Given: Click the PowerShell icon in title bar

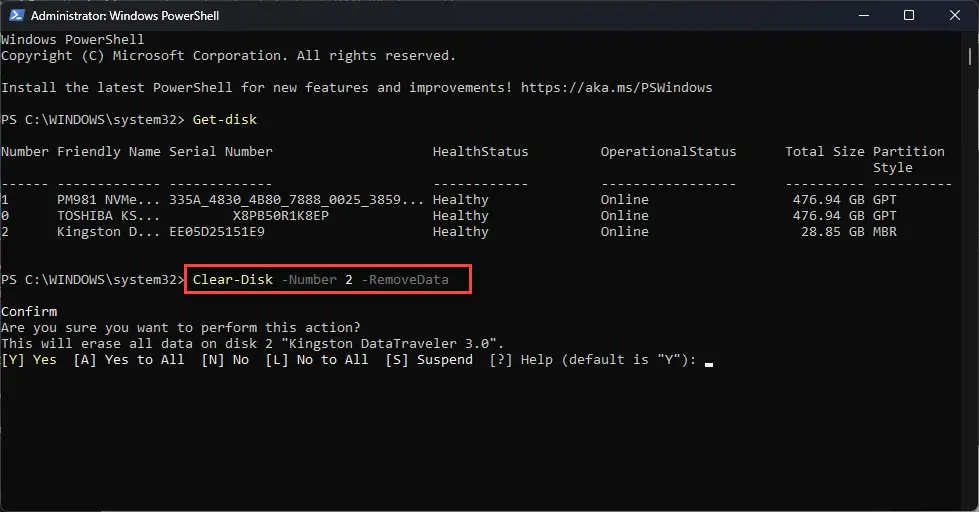Looking at the screenshot, I should click(16, 15).
